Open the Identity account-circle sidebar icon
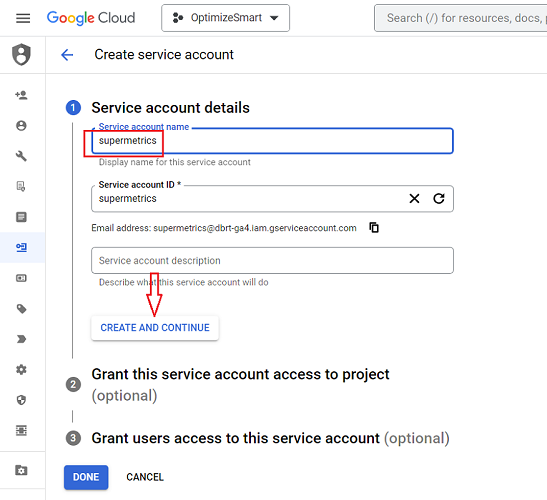This screenshot has height=500, width=547. click(21, 126)
